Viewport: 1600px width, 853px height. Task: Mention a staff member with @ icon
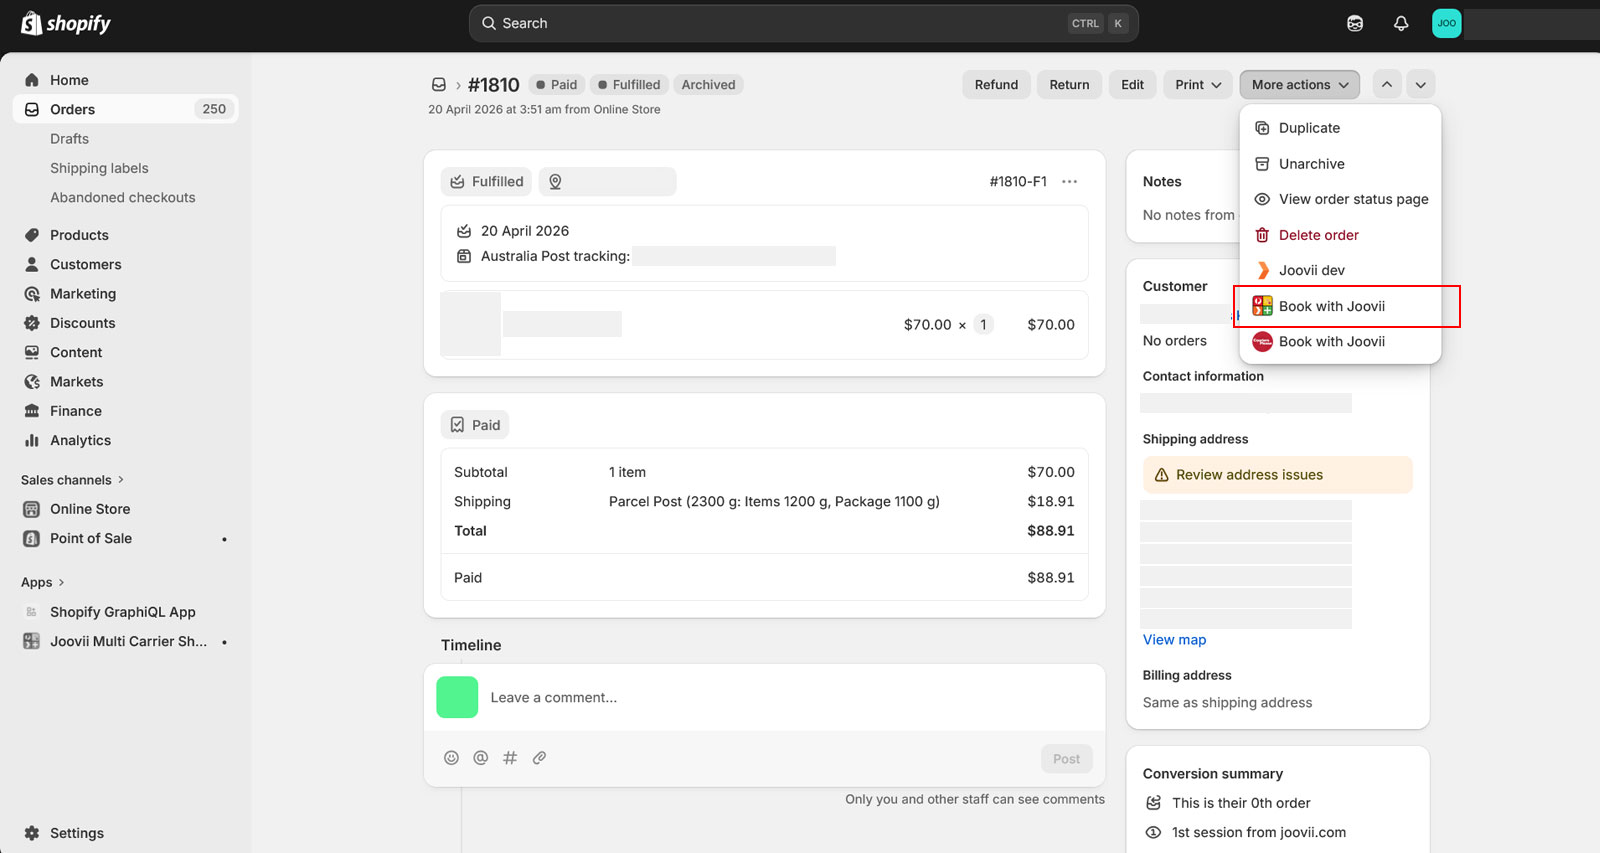(481, 758)
